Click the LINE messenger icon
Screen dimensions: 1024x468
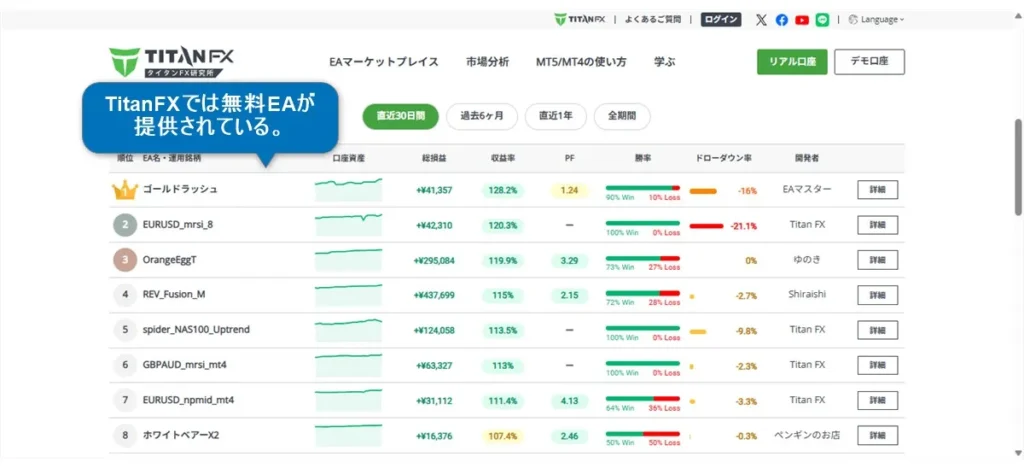point(822,19)
